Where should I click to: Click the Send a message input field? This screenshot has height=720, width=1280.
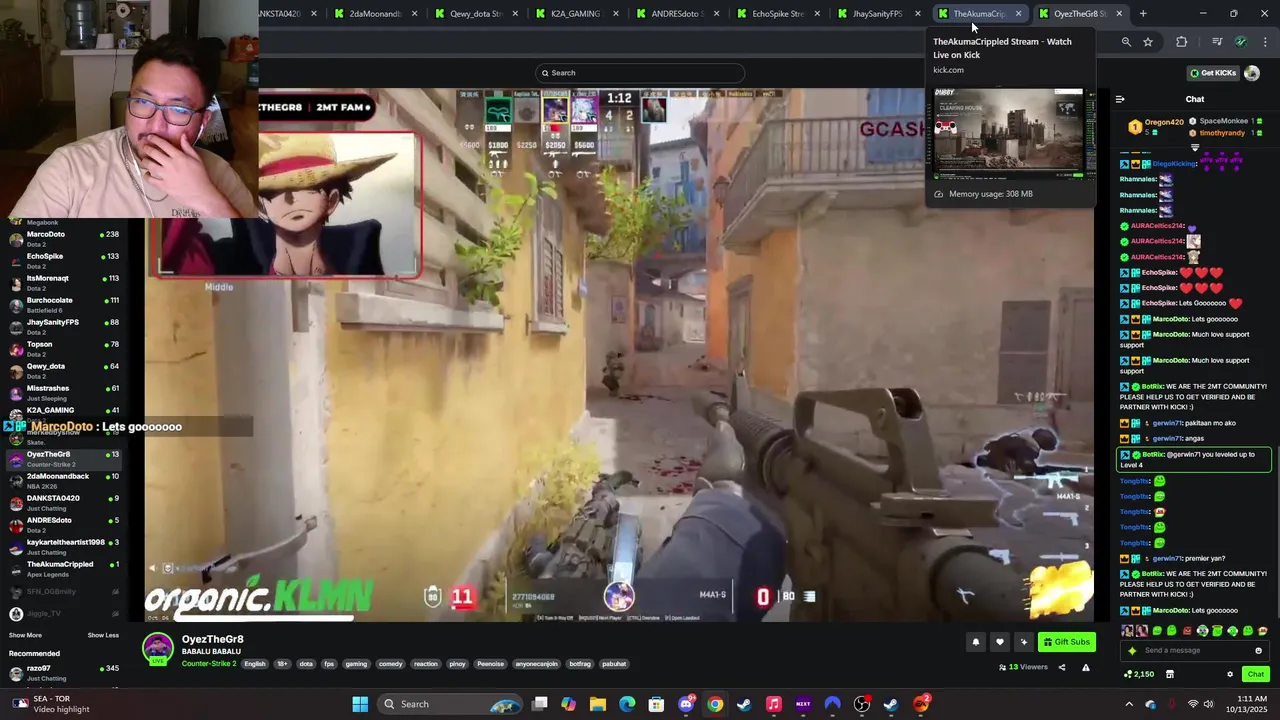point(1195,650)
